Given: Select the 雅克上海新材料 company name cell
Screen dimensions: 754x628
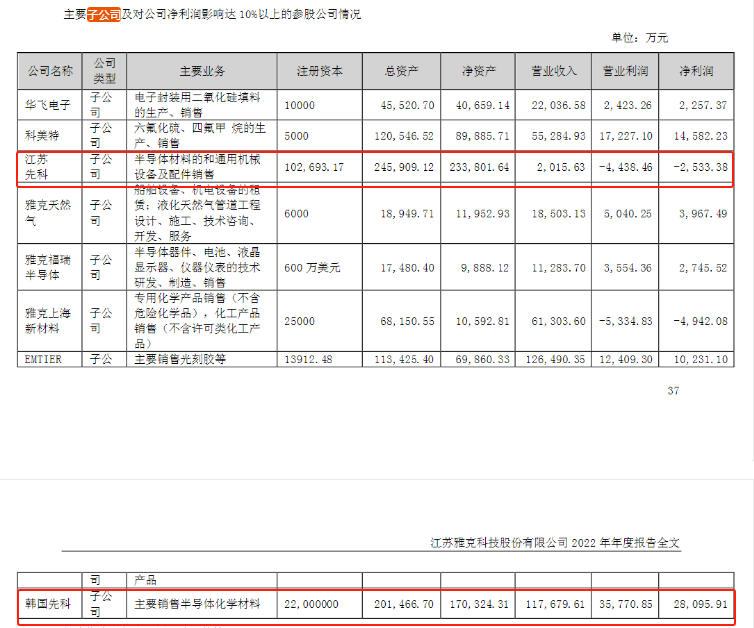Looking at the screenshot, I should [48, 321].
